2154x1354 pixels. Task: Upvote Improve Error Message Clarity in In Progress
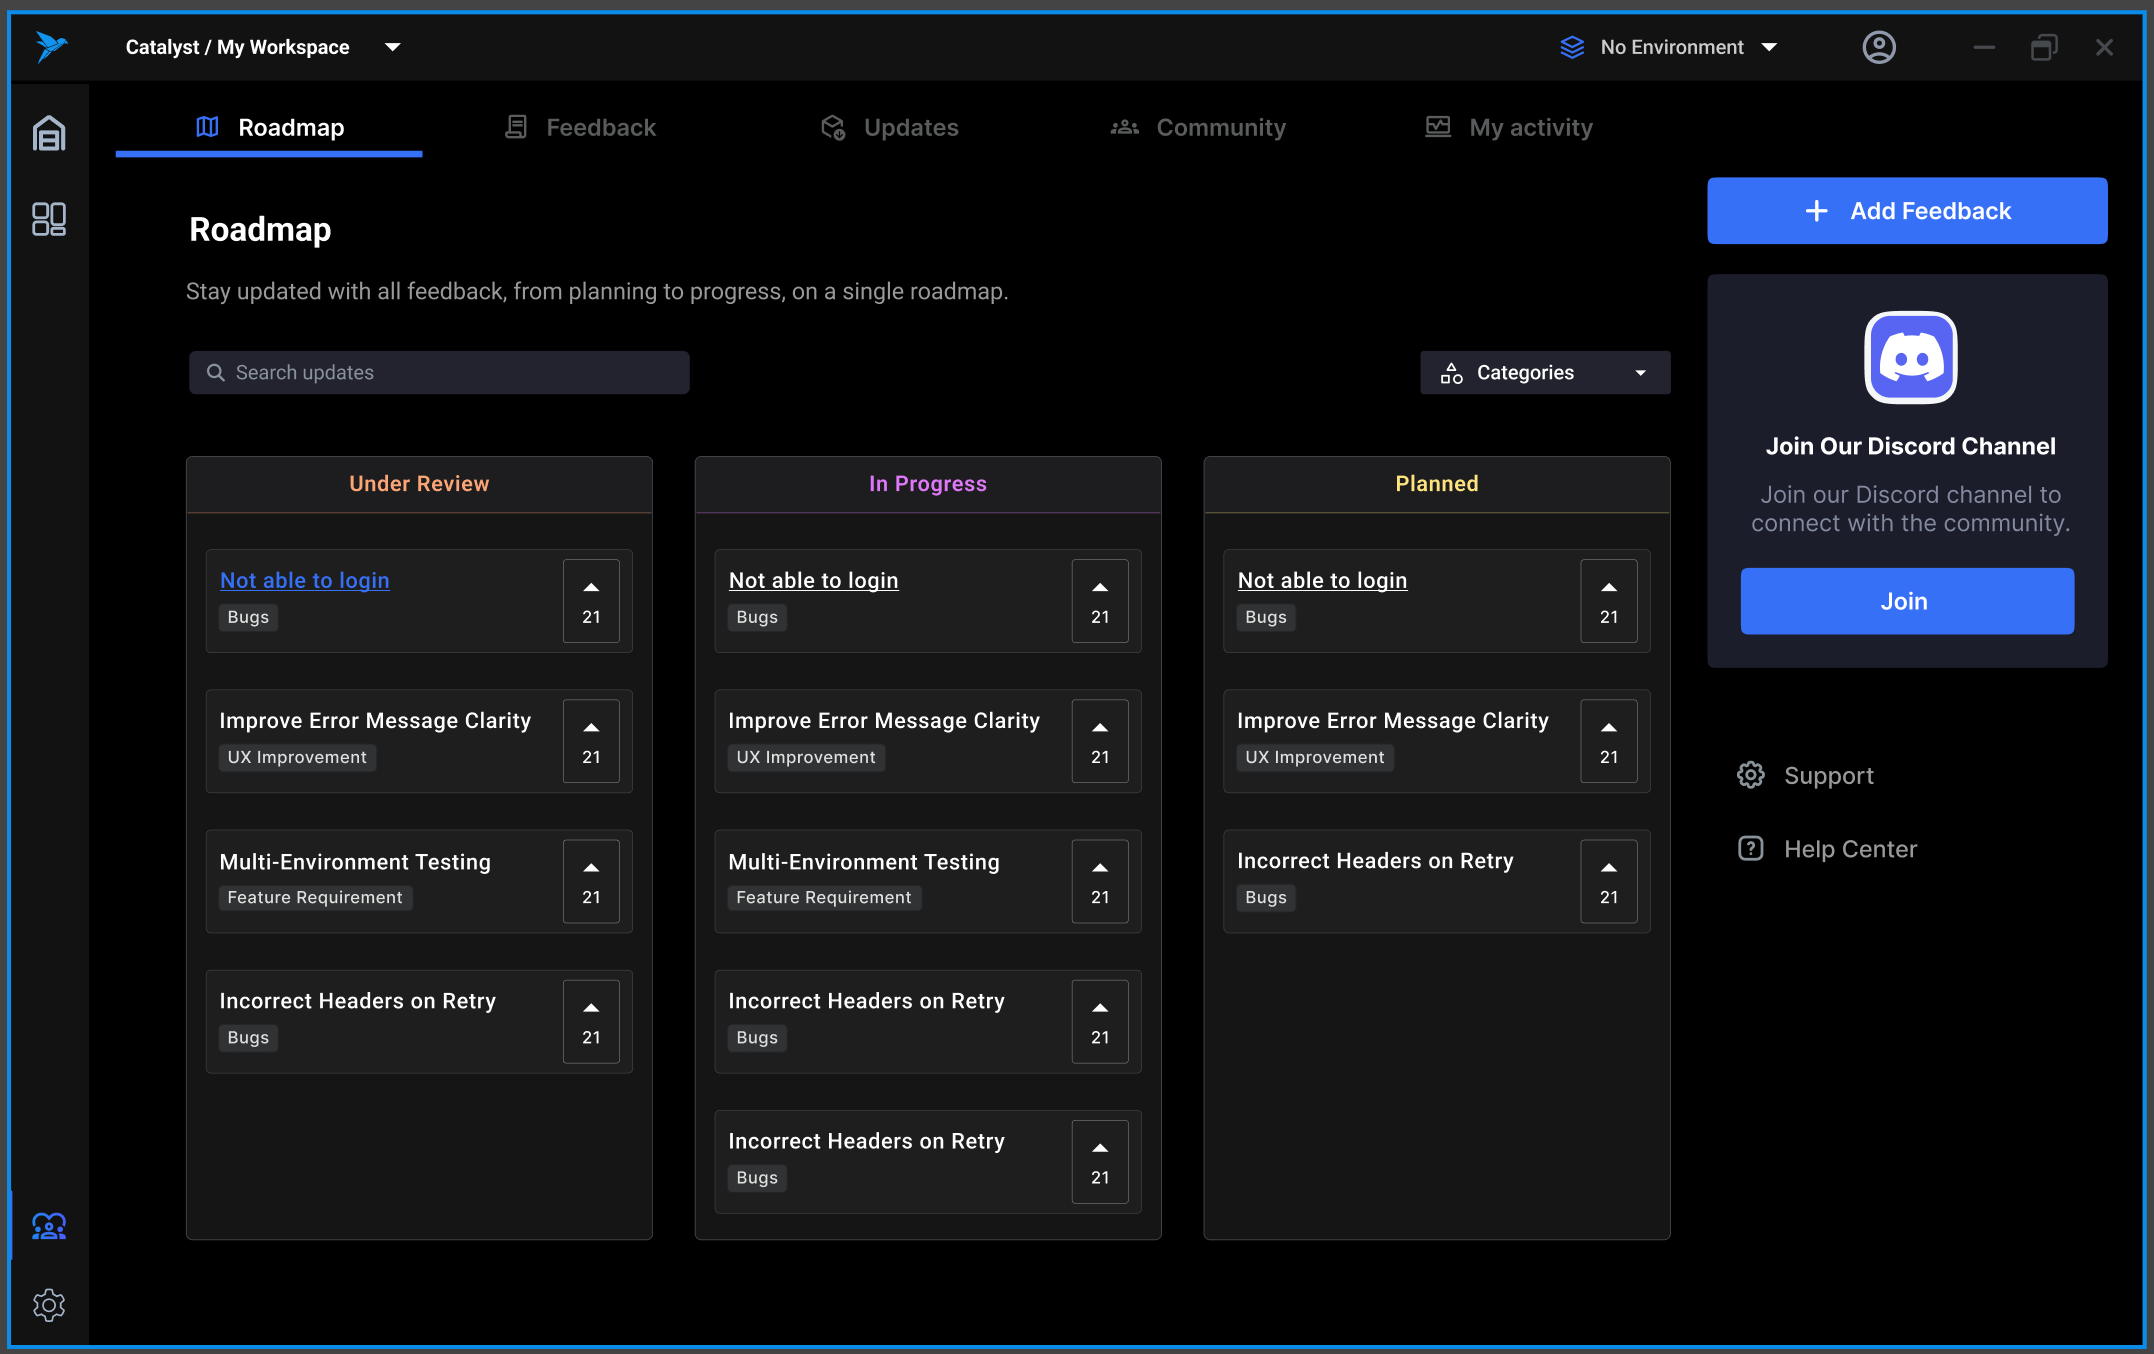(x=1100, y=740)
